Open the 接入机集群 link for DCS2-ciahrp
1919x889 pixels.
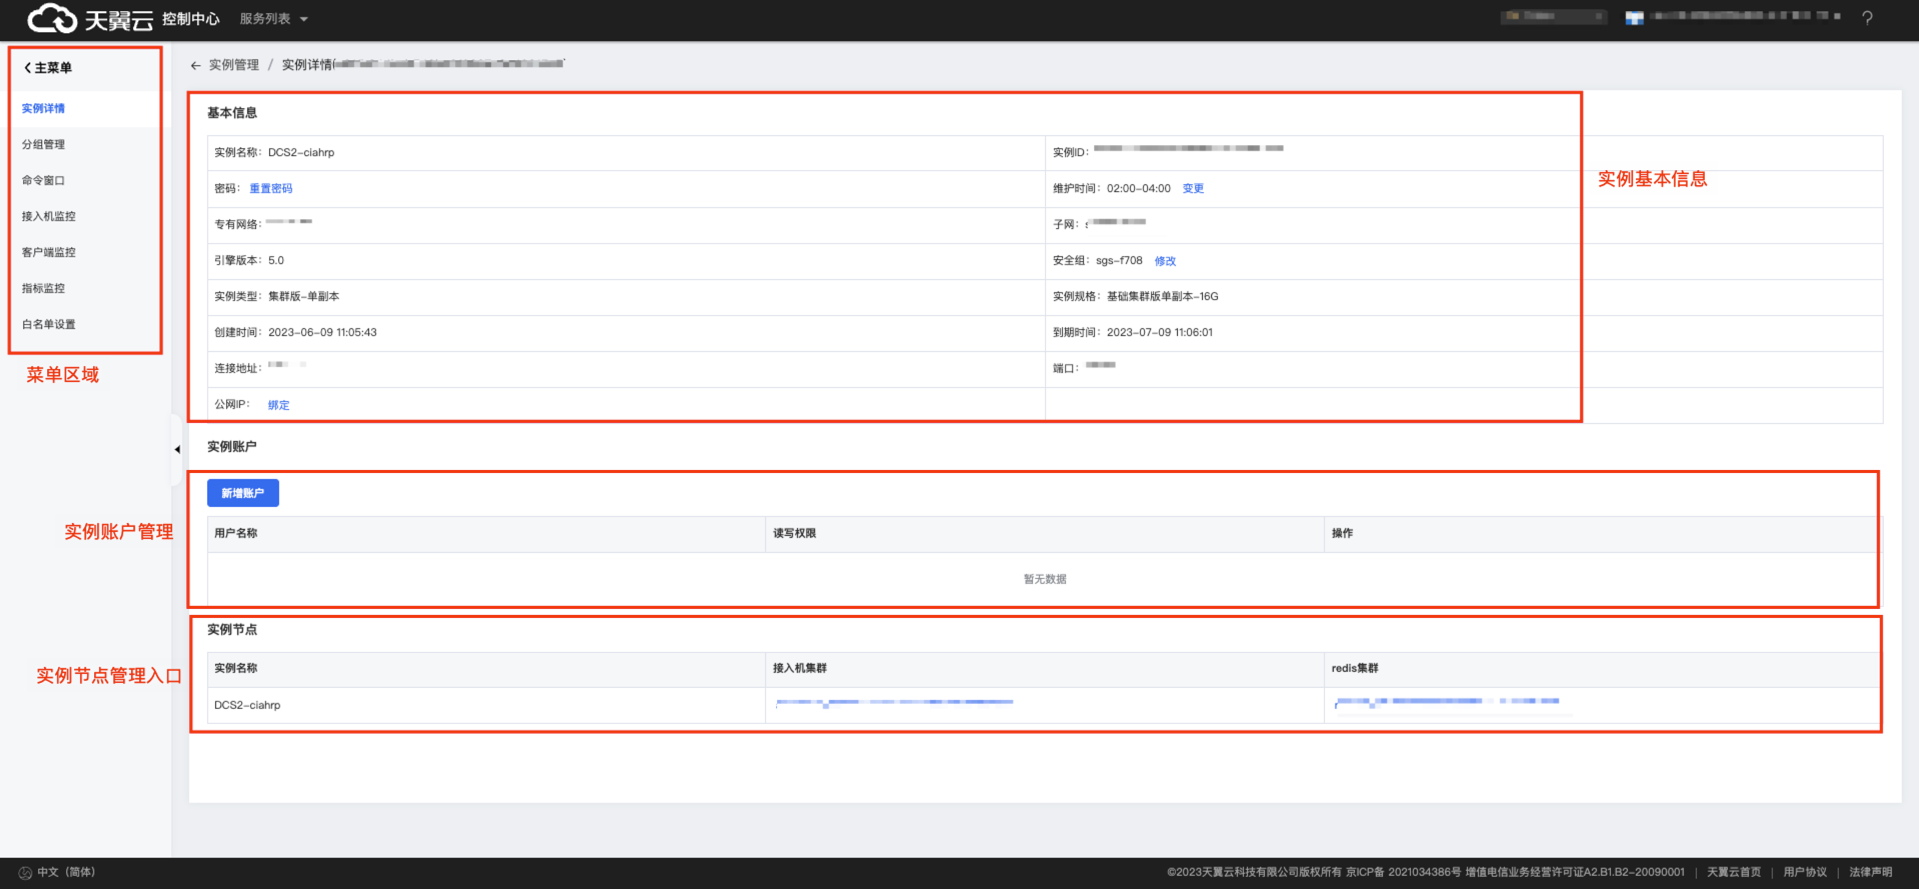tap(894, 703)
